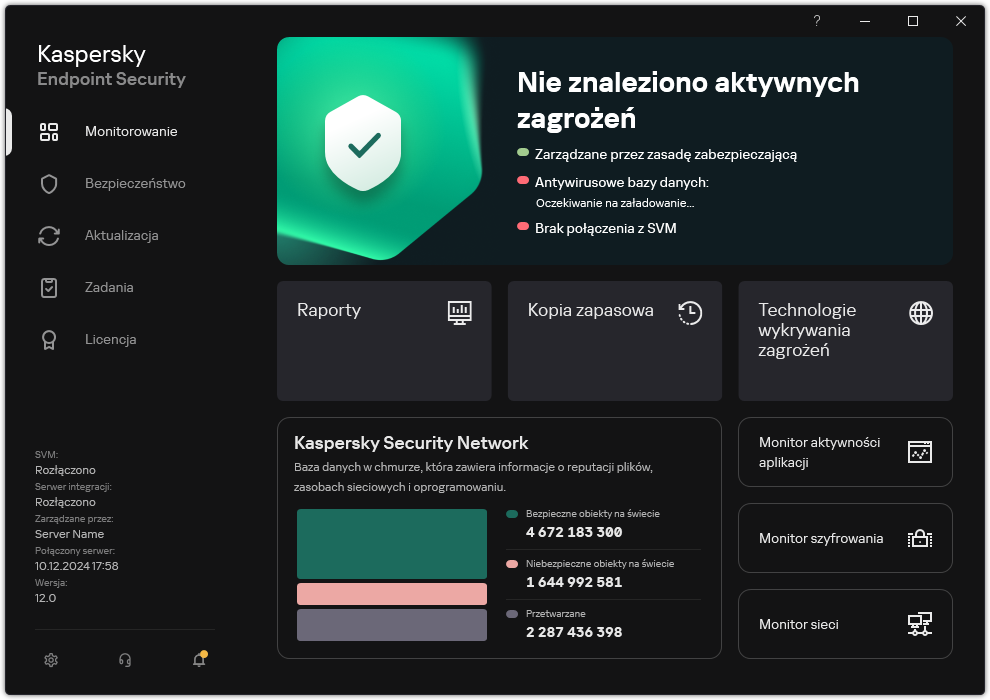The width and height of the screenshot is (990, 700).
Task: Open the Raporty monitor icon
Action: [x=459, y=313]
